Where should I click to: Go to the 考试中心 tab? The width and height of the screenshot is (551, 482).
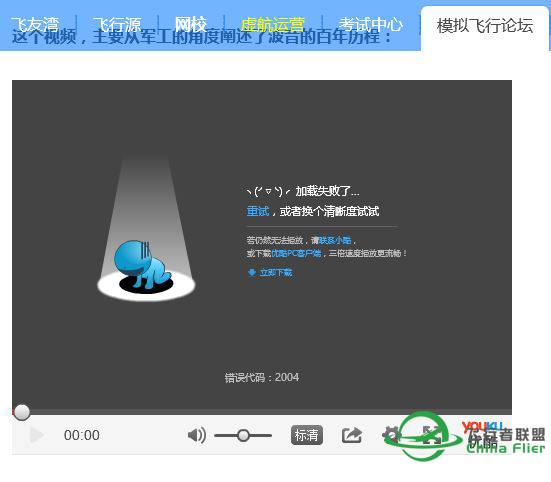point(370,25)
